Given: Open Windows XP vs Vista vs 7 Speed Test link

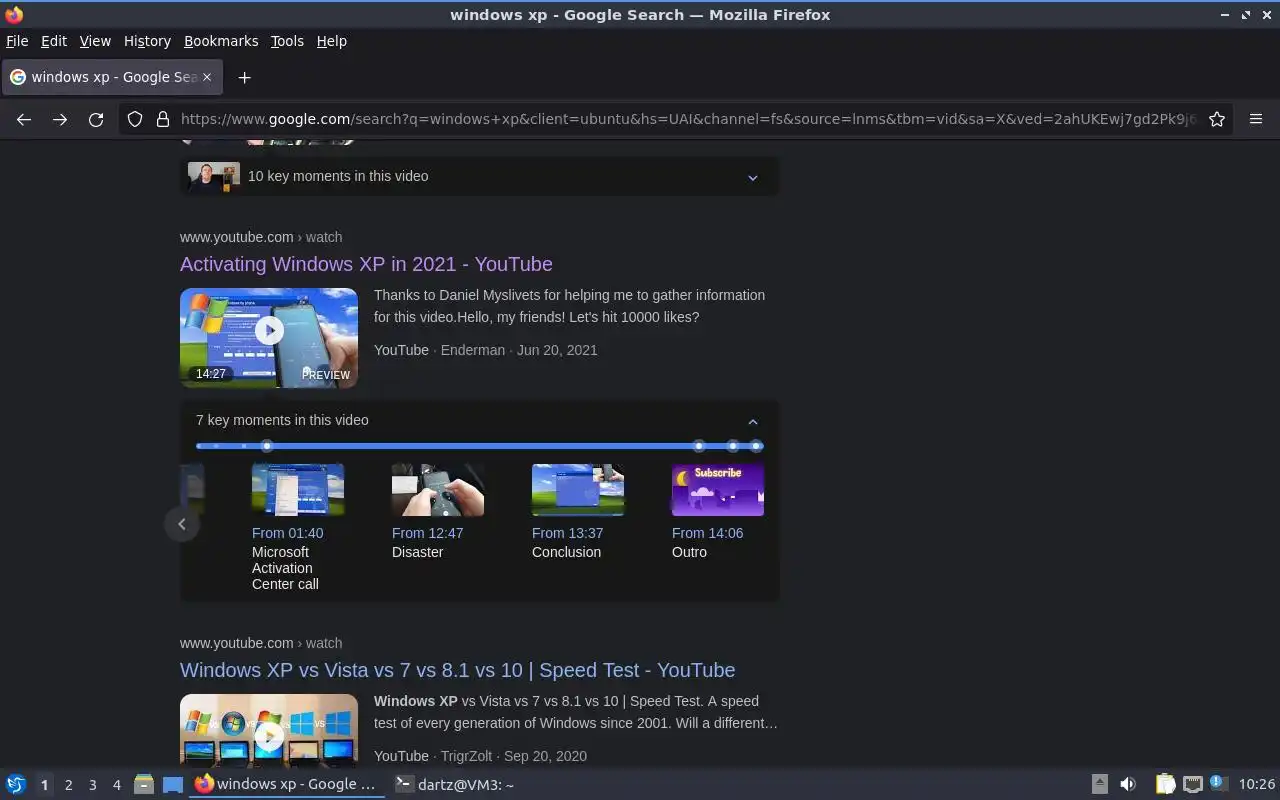Looking at the screenshot, I should click(x=457, y=670).
